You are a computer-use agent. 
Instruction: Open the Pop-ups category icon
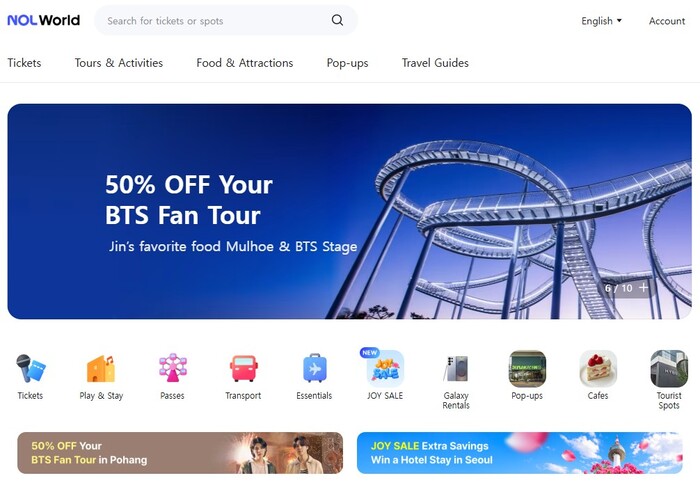(x=527, y=369)
